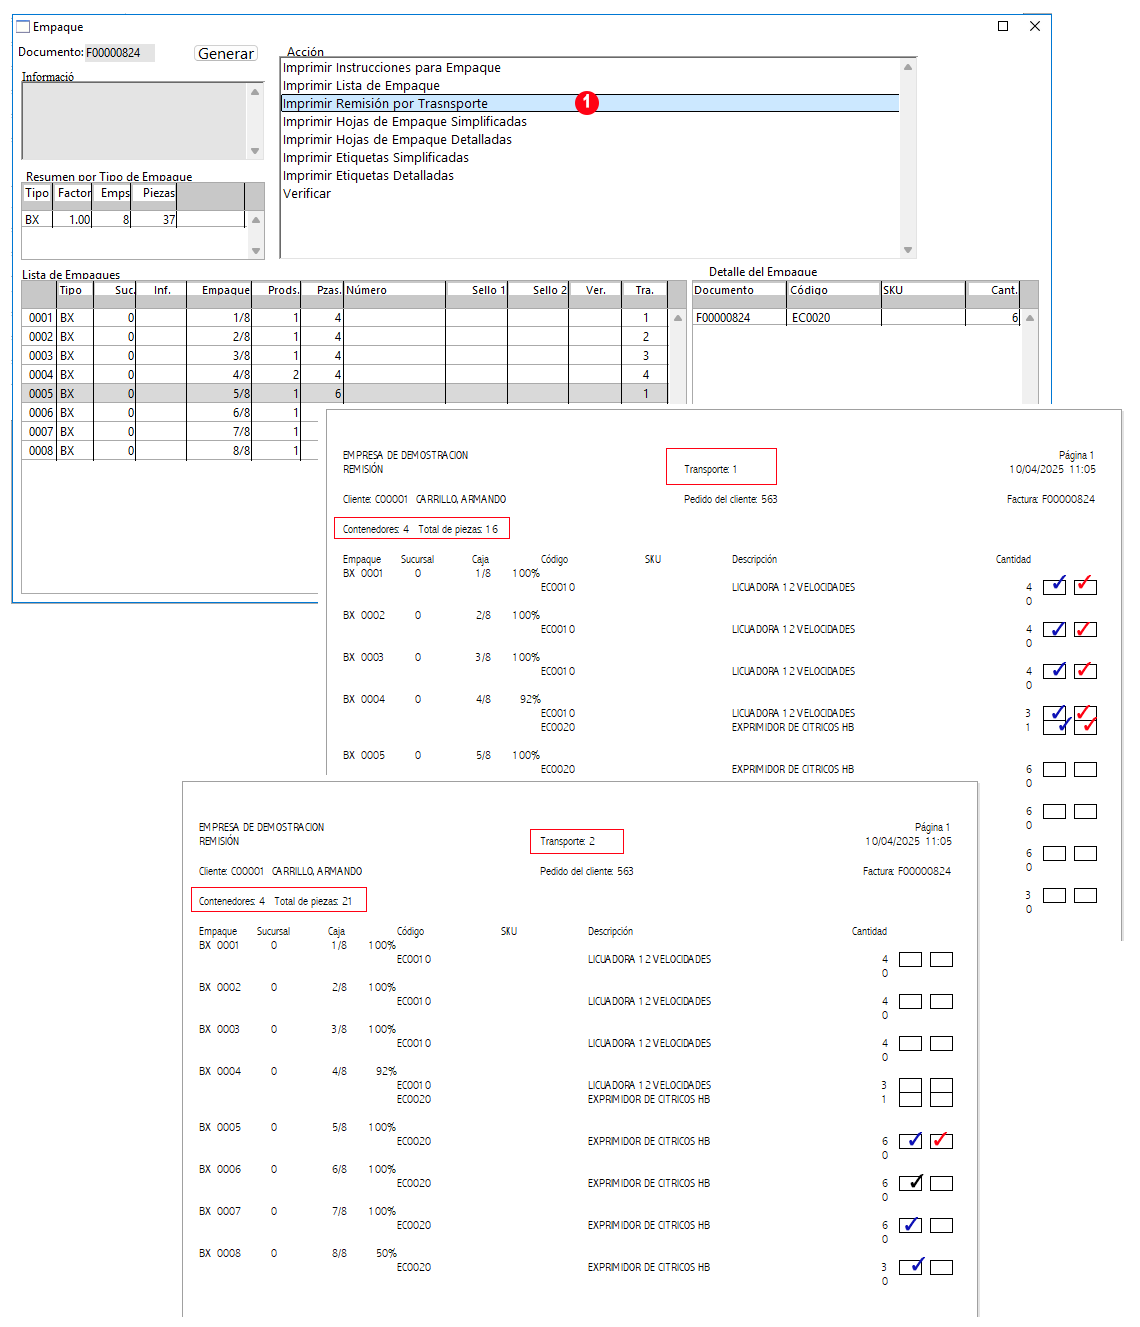Select package row 0003 in Lista de Empaques
The width and height of the screenshot is (1140, 1327).
[346, 356]
